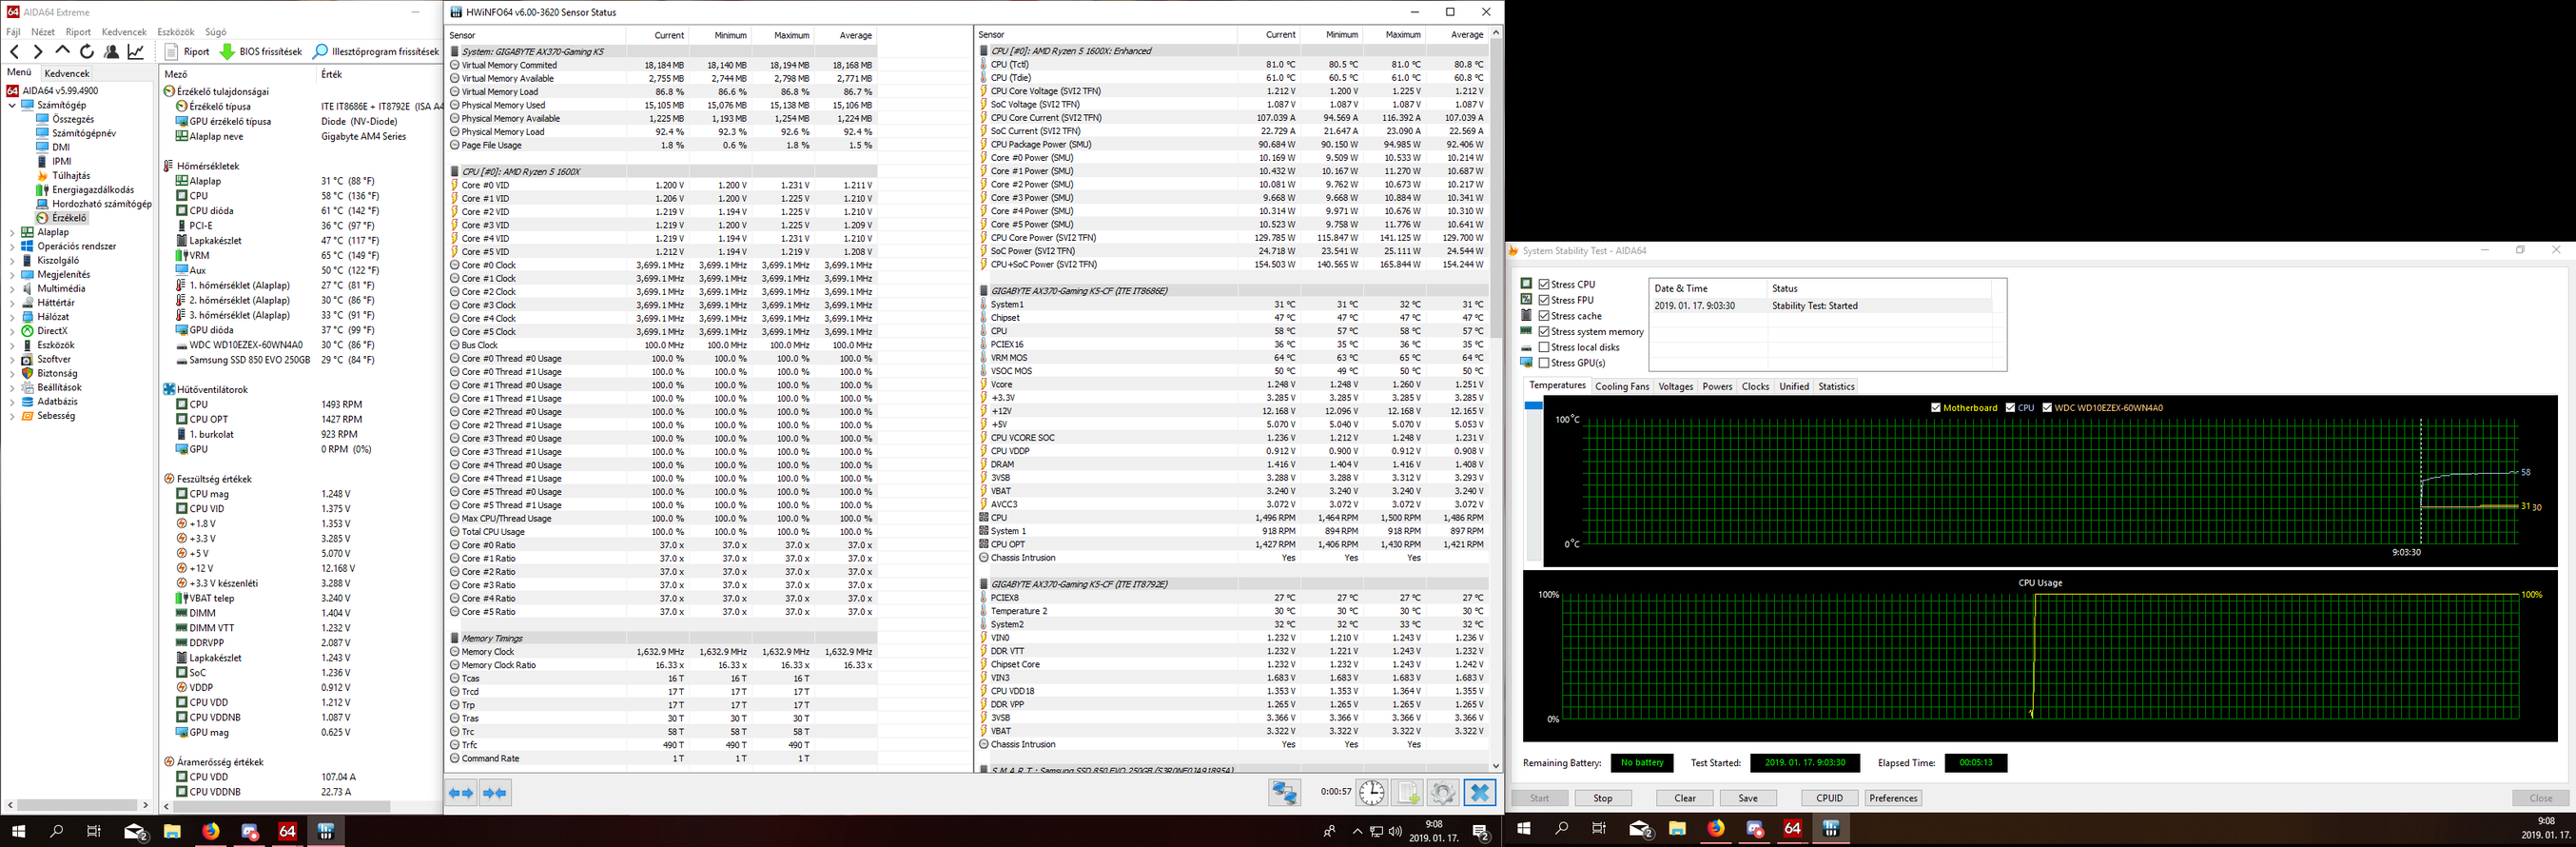Click Save button in Stability Test
This screenshot has height=847, width=2576.
(1748, 798)
